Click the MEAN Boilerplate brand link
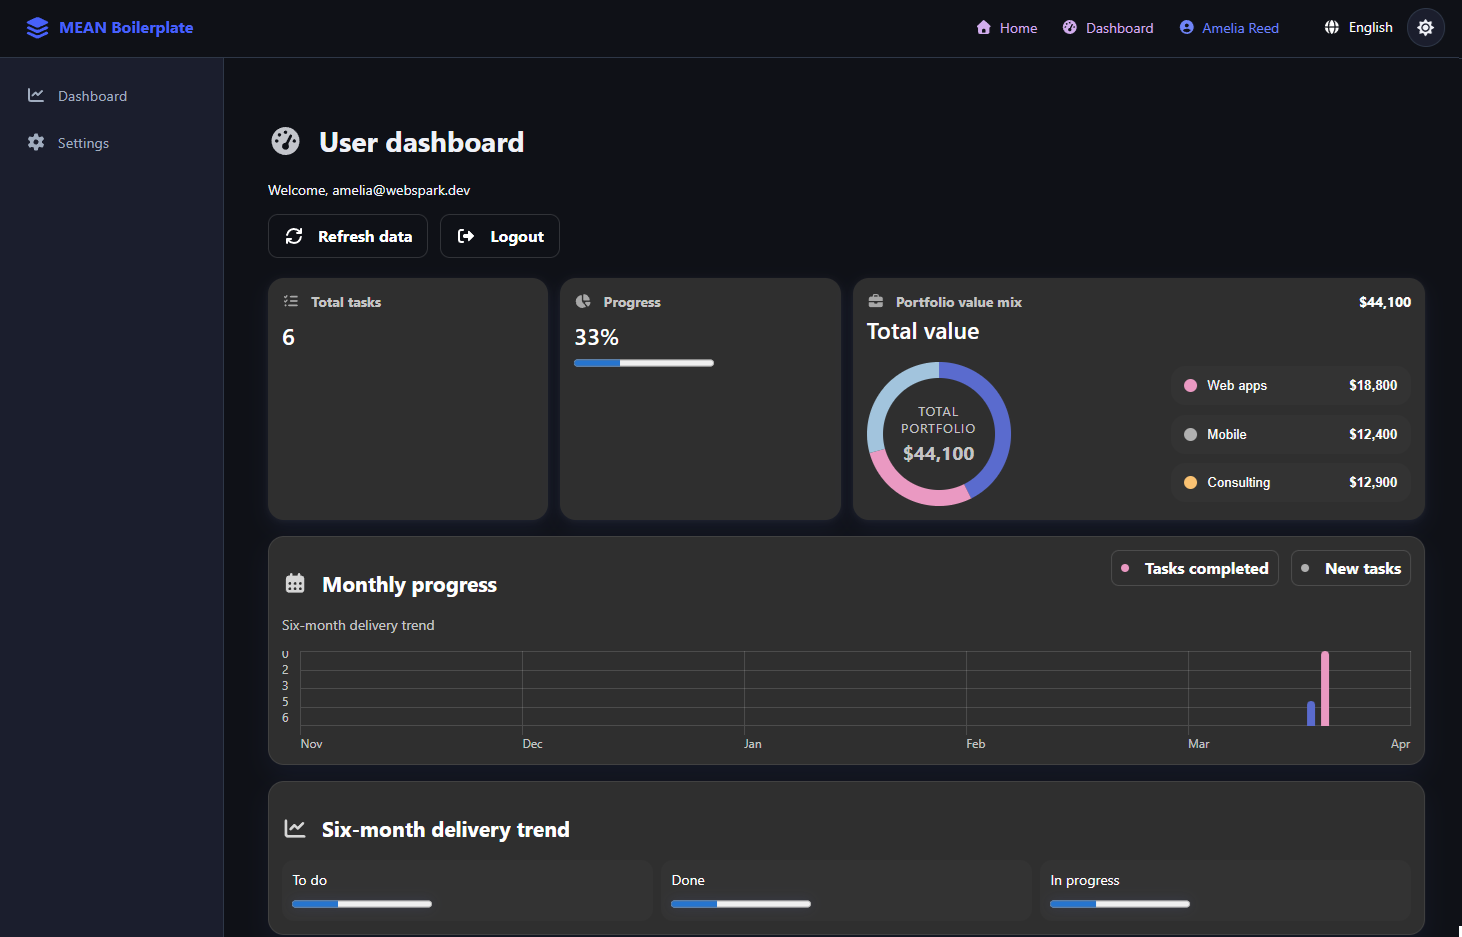The image size is (1462, 937). (x=110, y=28)
